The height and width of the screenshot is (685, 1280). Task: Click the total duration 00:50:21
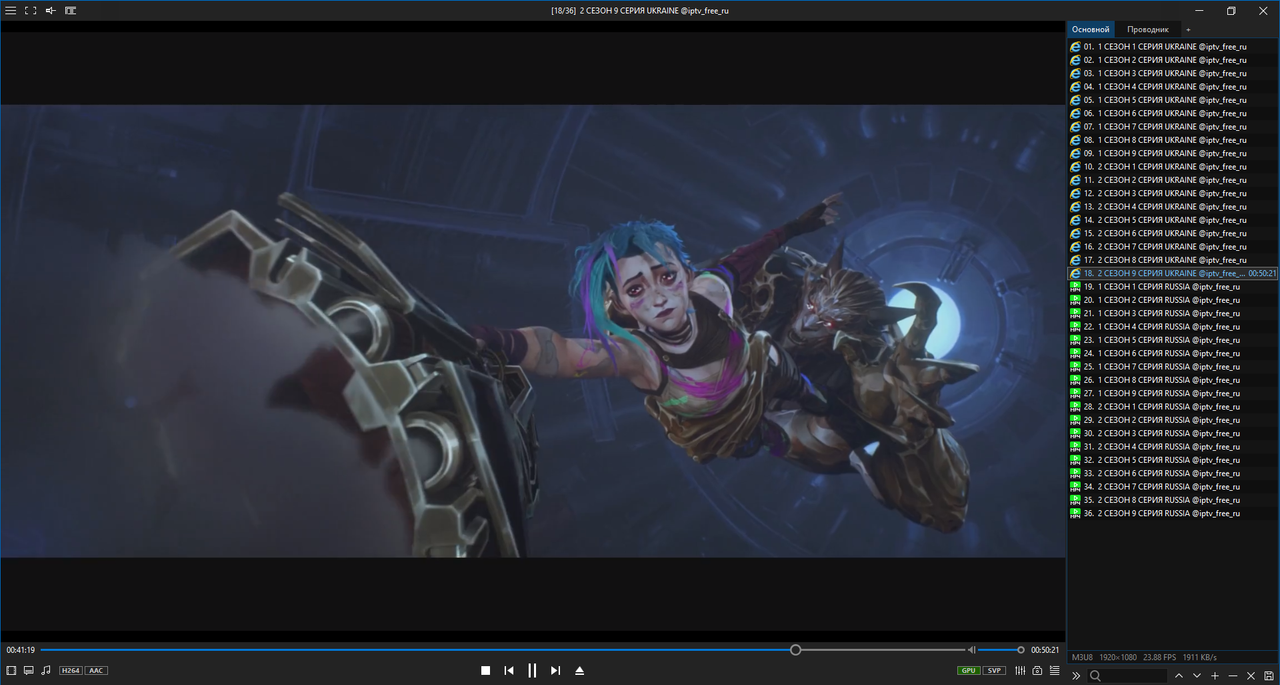point(1045,650)
